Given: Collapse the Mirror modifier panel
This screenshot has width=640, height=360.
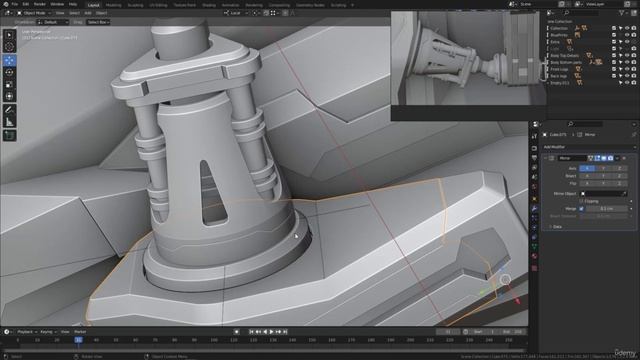Looking at the screenshot, I should [545, 158].
